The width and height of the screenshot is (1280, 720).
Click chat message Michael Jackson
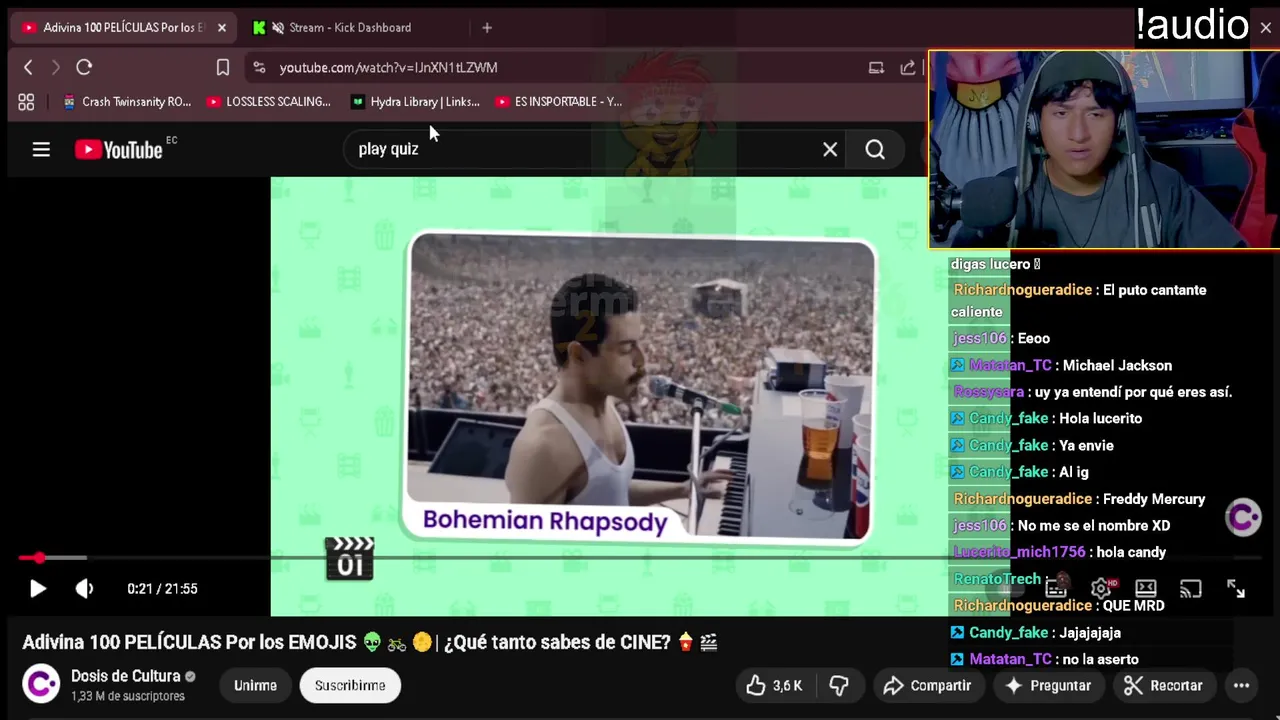[x=1117, y=366]
